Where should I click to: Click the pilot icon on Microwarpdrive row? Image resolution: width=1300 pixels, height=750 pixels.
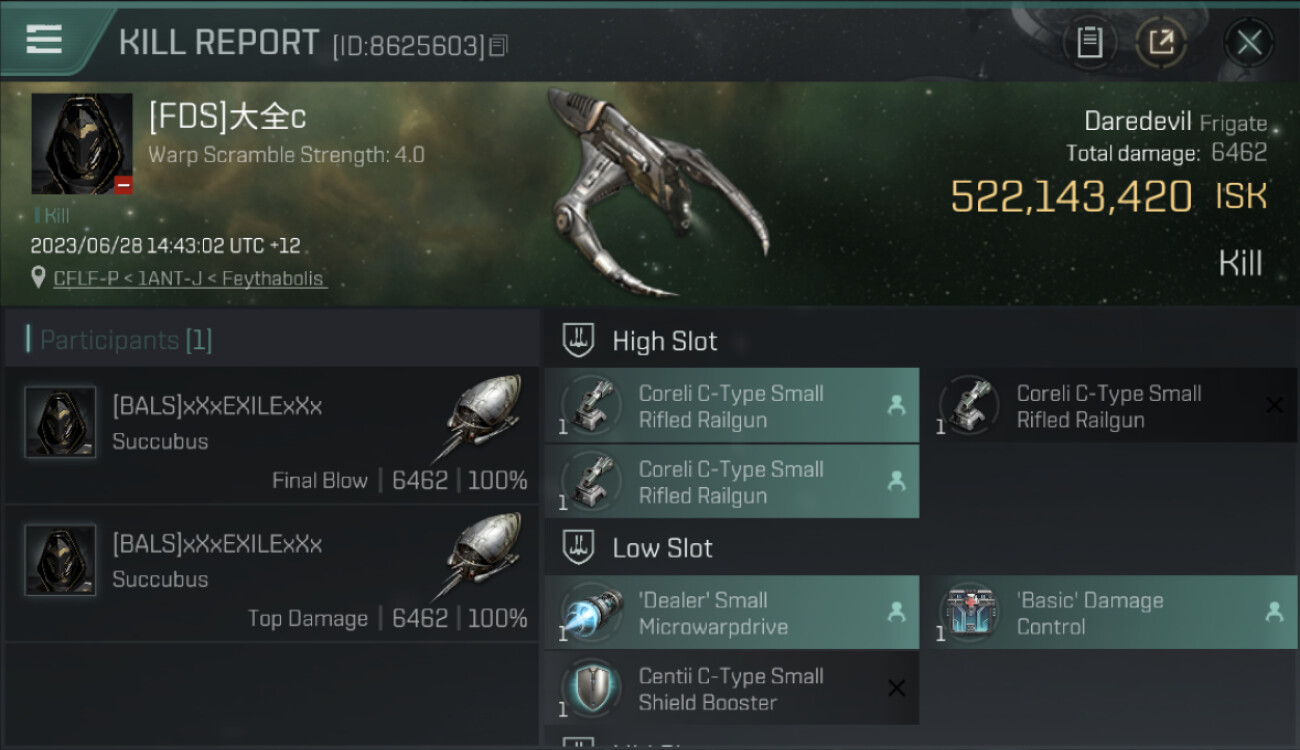pos(896,612)
